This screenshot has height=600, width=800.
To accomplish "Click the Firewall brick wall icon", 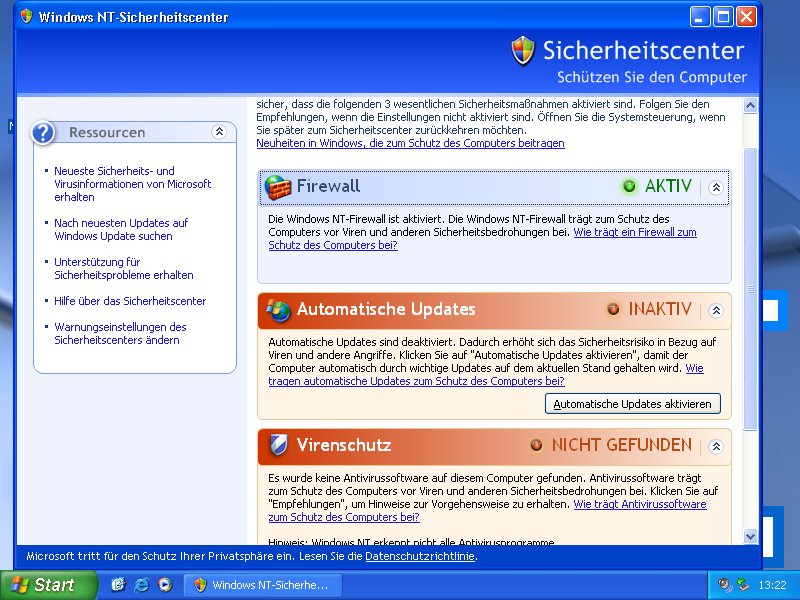I will point(278,187).
